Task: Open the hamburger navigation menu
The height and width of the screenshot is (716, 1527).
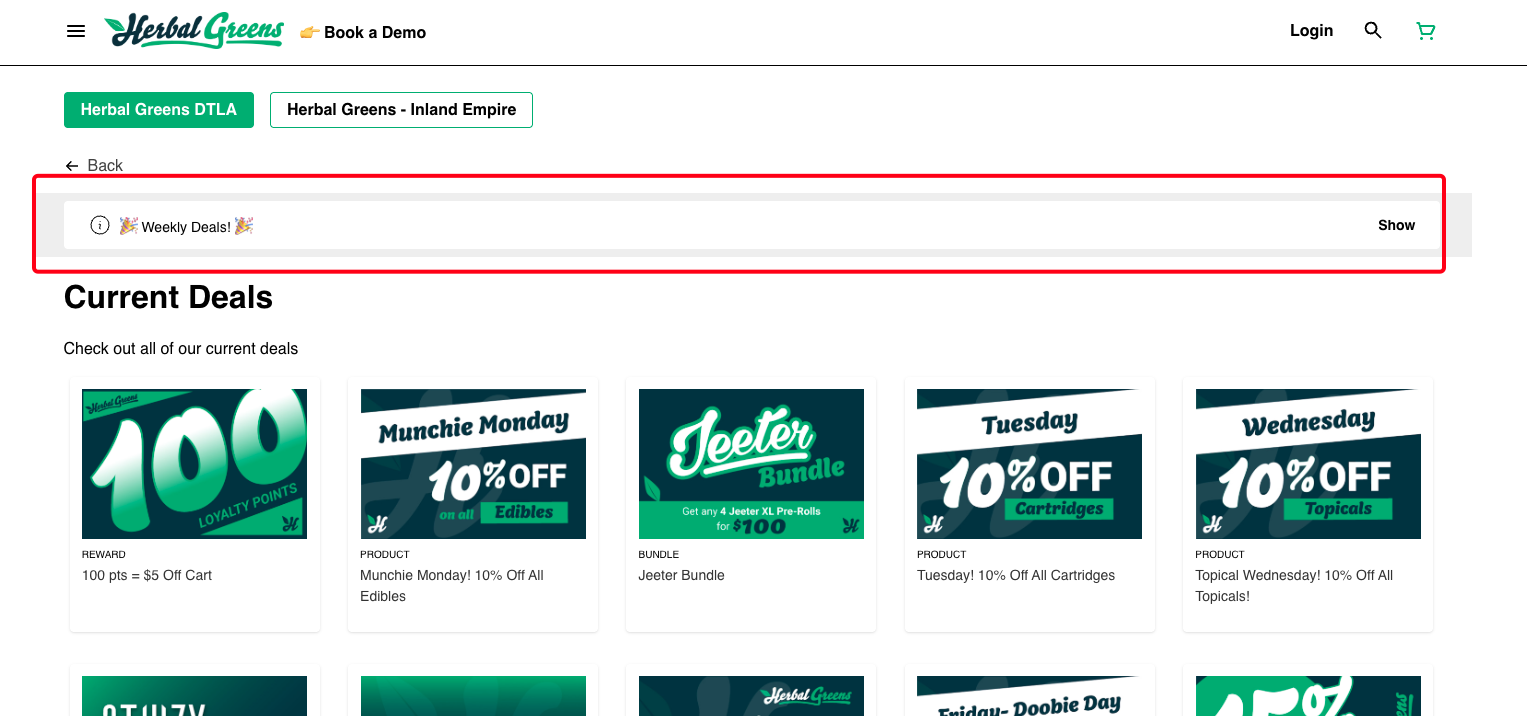Action: tap(76, 32)
